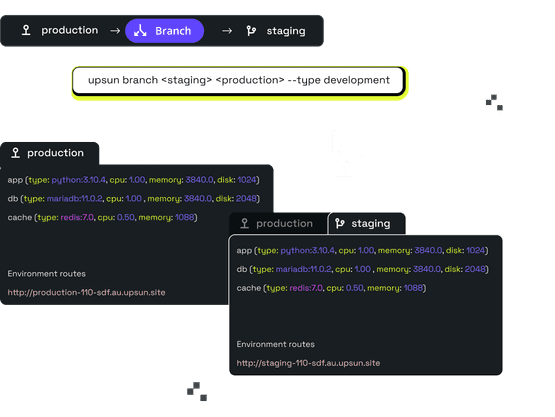This screenshot has height=417, width=555.
Task: Click the arrow between production and Branch
Action: 115,31
